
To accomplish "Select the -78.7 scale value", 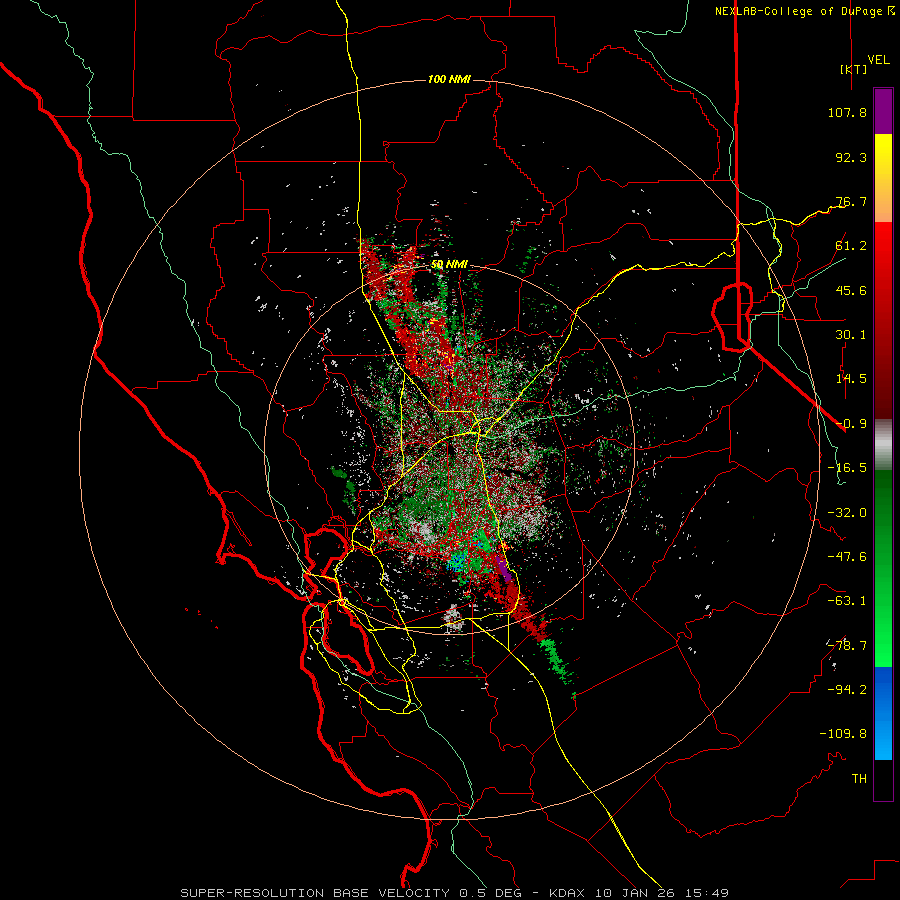I will pos(847,646).
